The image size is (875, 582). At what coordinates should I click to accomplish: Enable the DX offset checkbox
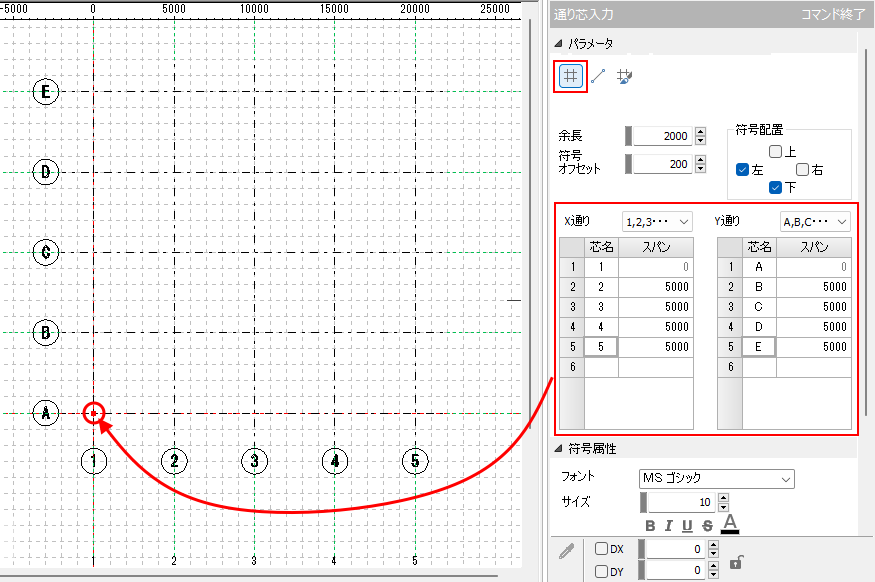click(x=601, y=549)
